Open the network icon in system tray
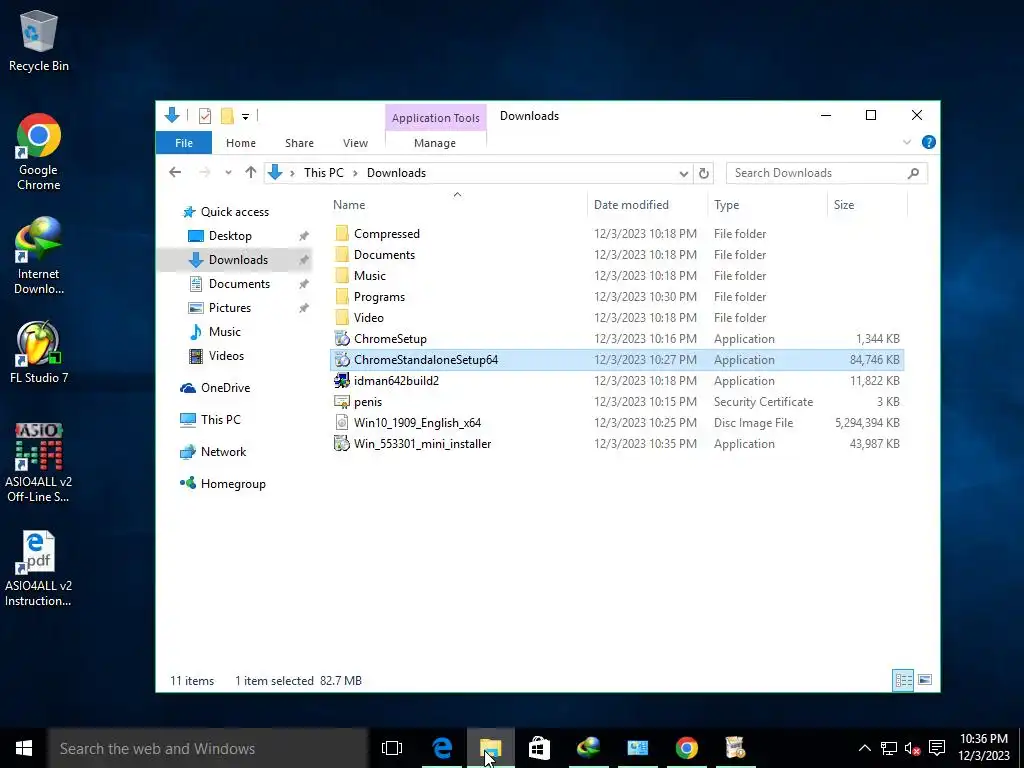This screenshot has width=1024, height=768. (888, 748)
